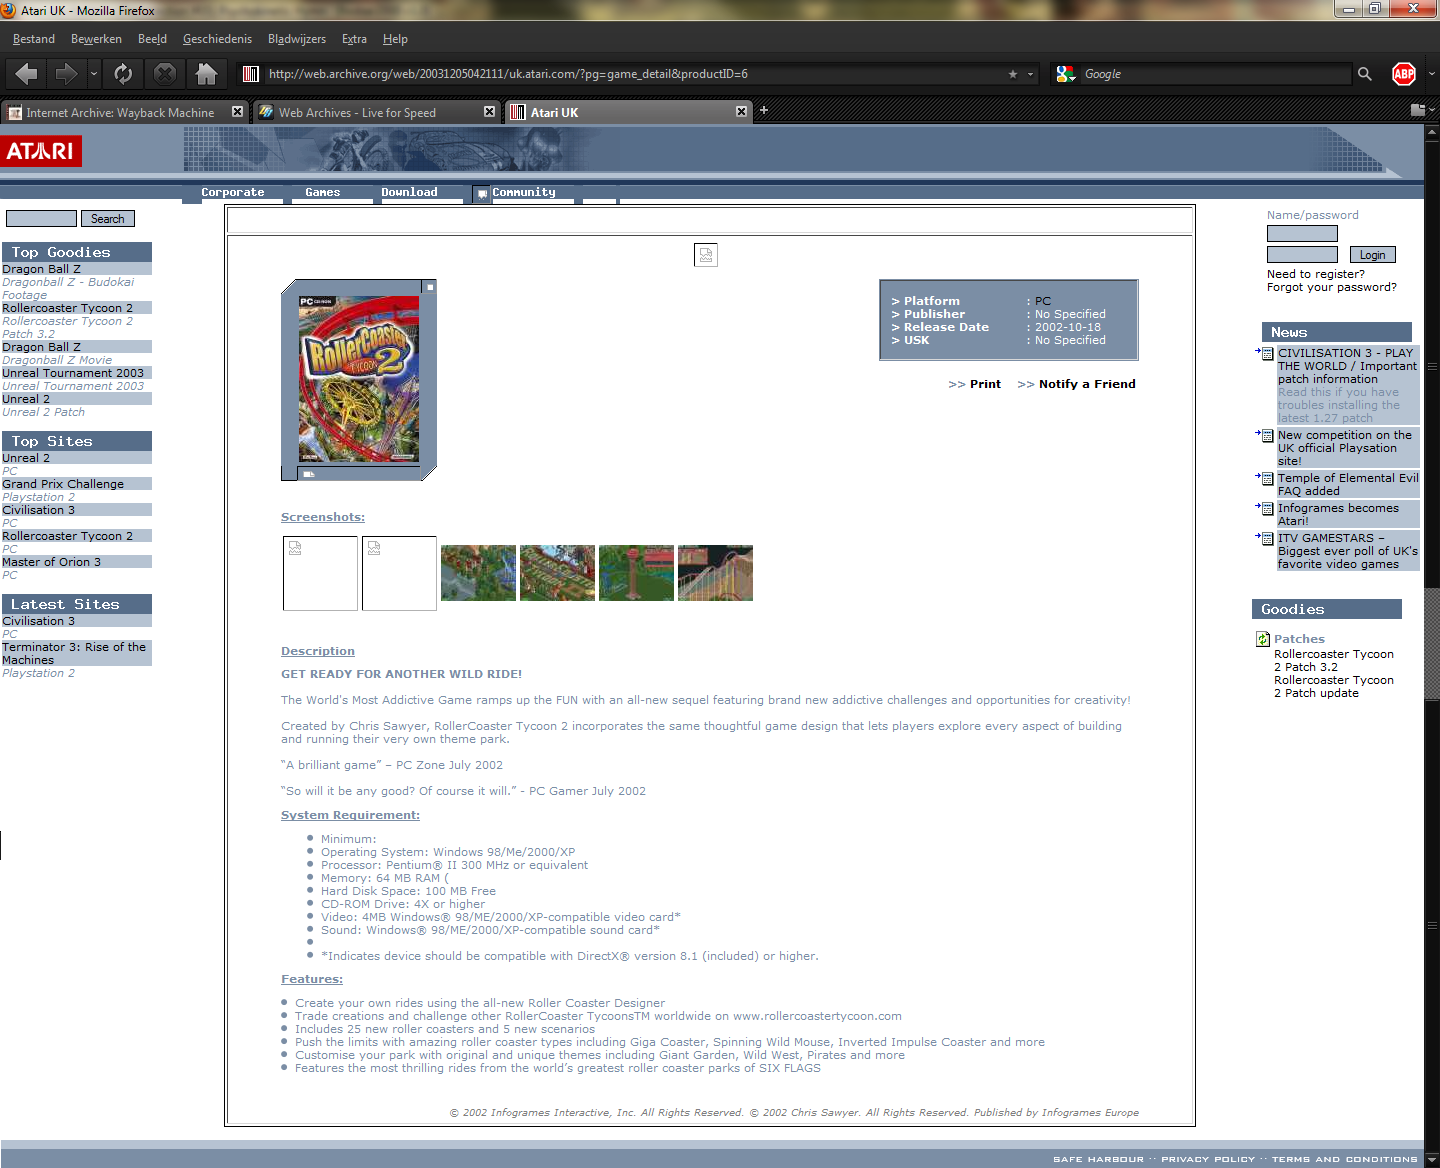
Task: Open the Bewerken menu
Action: click(x=96, y=39)
